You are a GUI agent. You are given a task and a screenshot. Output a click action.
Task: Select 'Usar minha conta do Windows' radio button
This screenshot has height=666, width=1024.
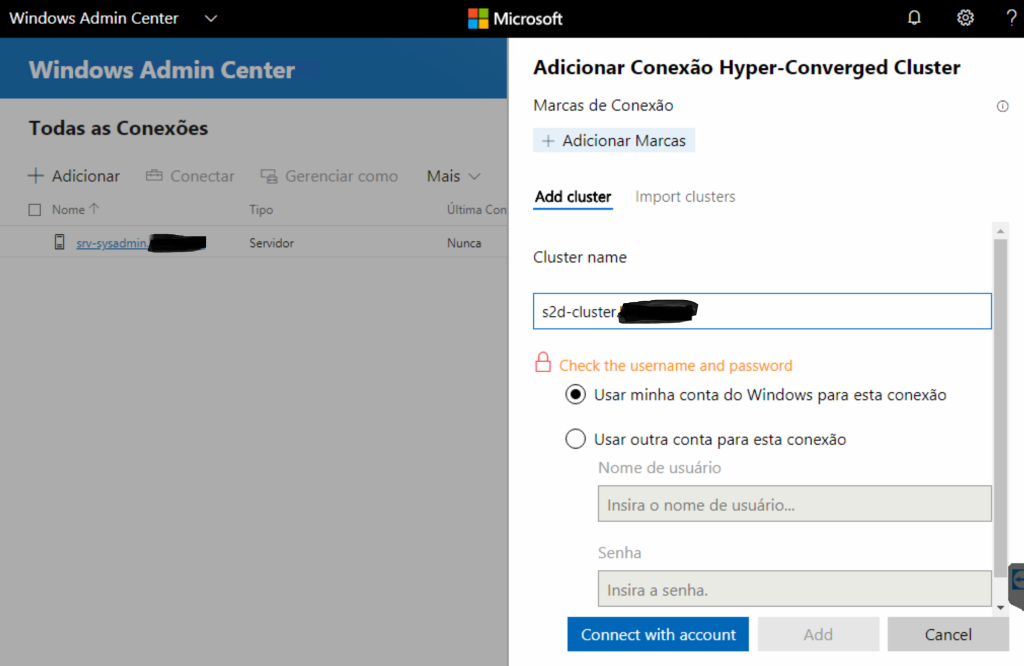click(575, 394)
